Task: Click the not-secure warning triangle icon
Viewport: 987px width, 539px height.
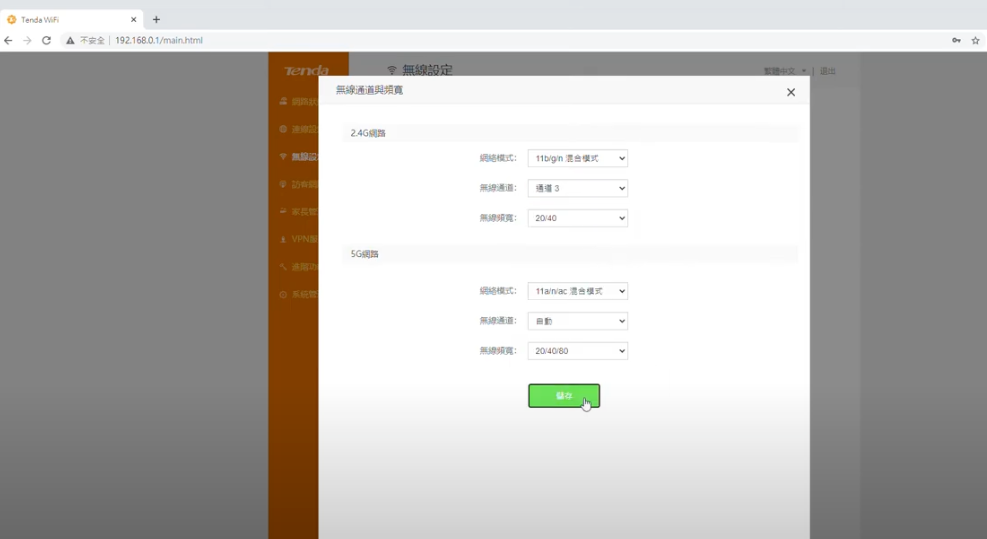Action: tap(70, 40)
